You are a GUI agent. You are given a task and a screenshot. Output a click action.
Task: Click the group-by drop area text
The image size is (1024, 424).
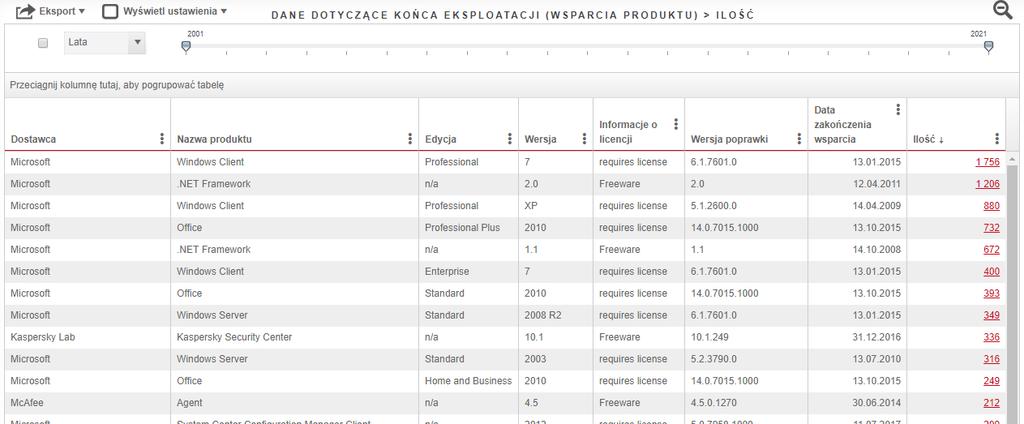pyautogui.click(x=117, y=86)
